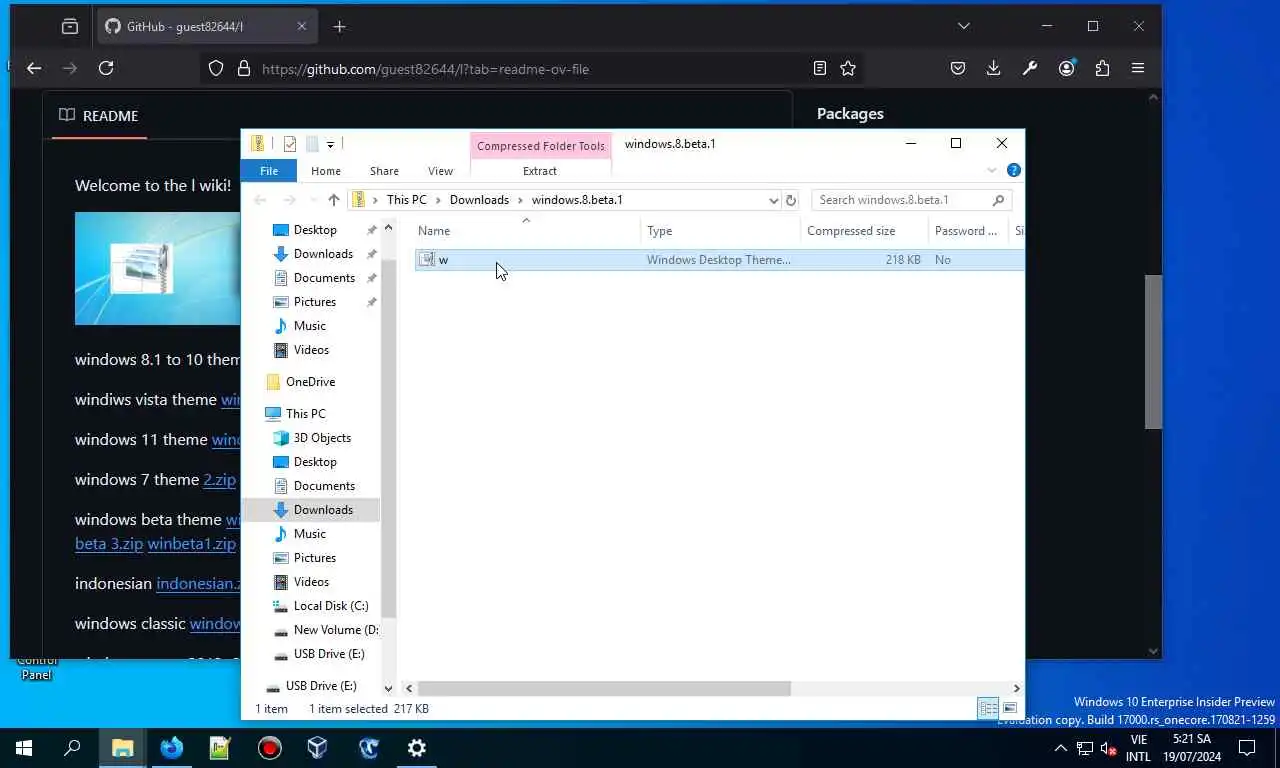Open the address bar history dropdown
The image size is (1280, 768).
773,200
